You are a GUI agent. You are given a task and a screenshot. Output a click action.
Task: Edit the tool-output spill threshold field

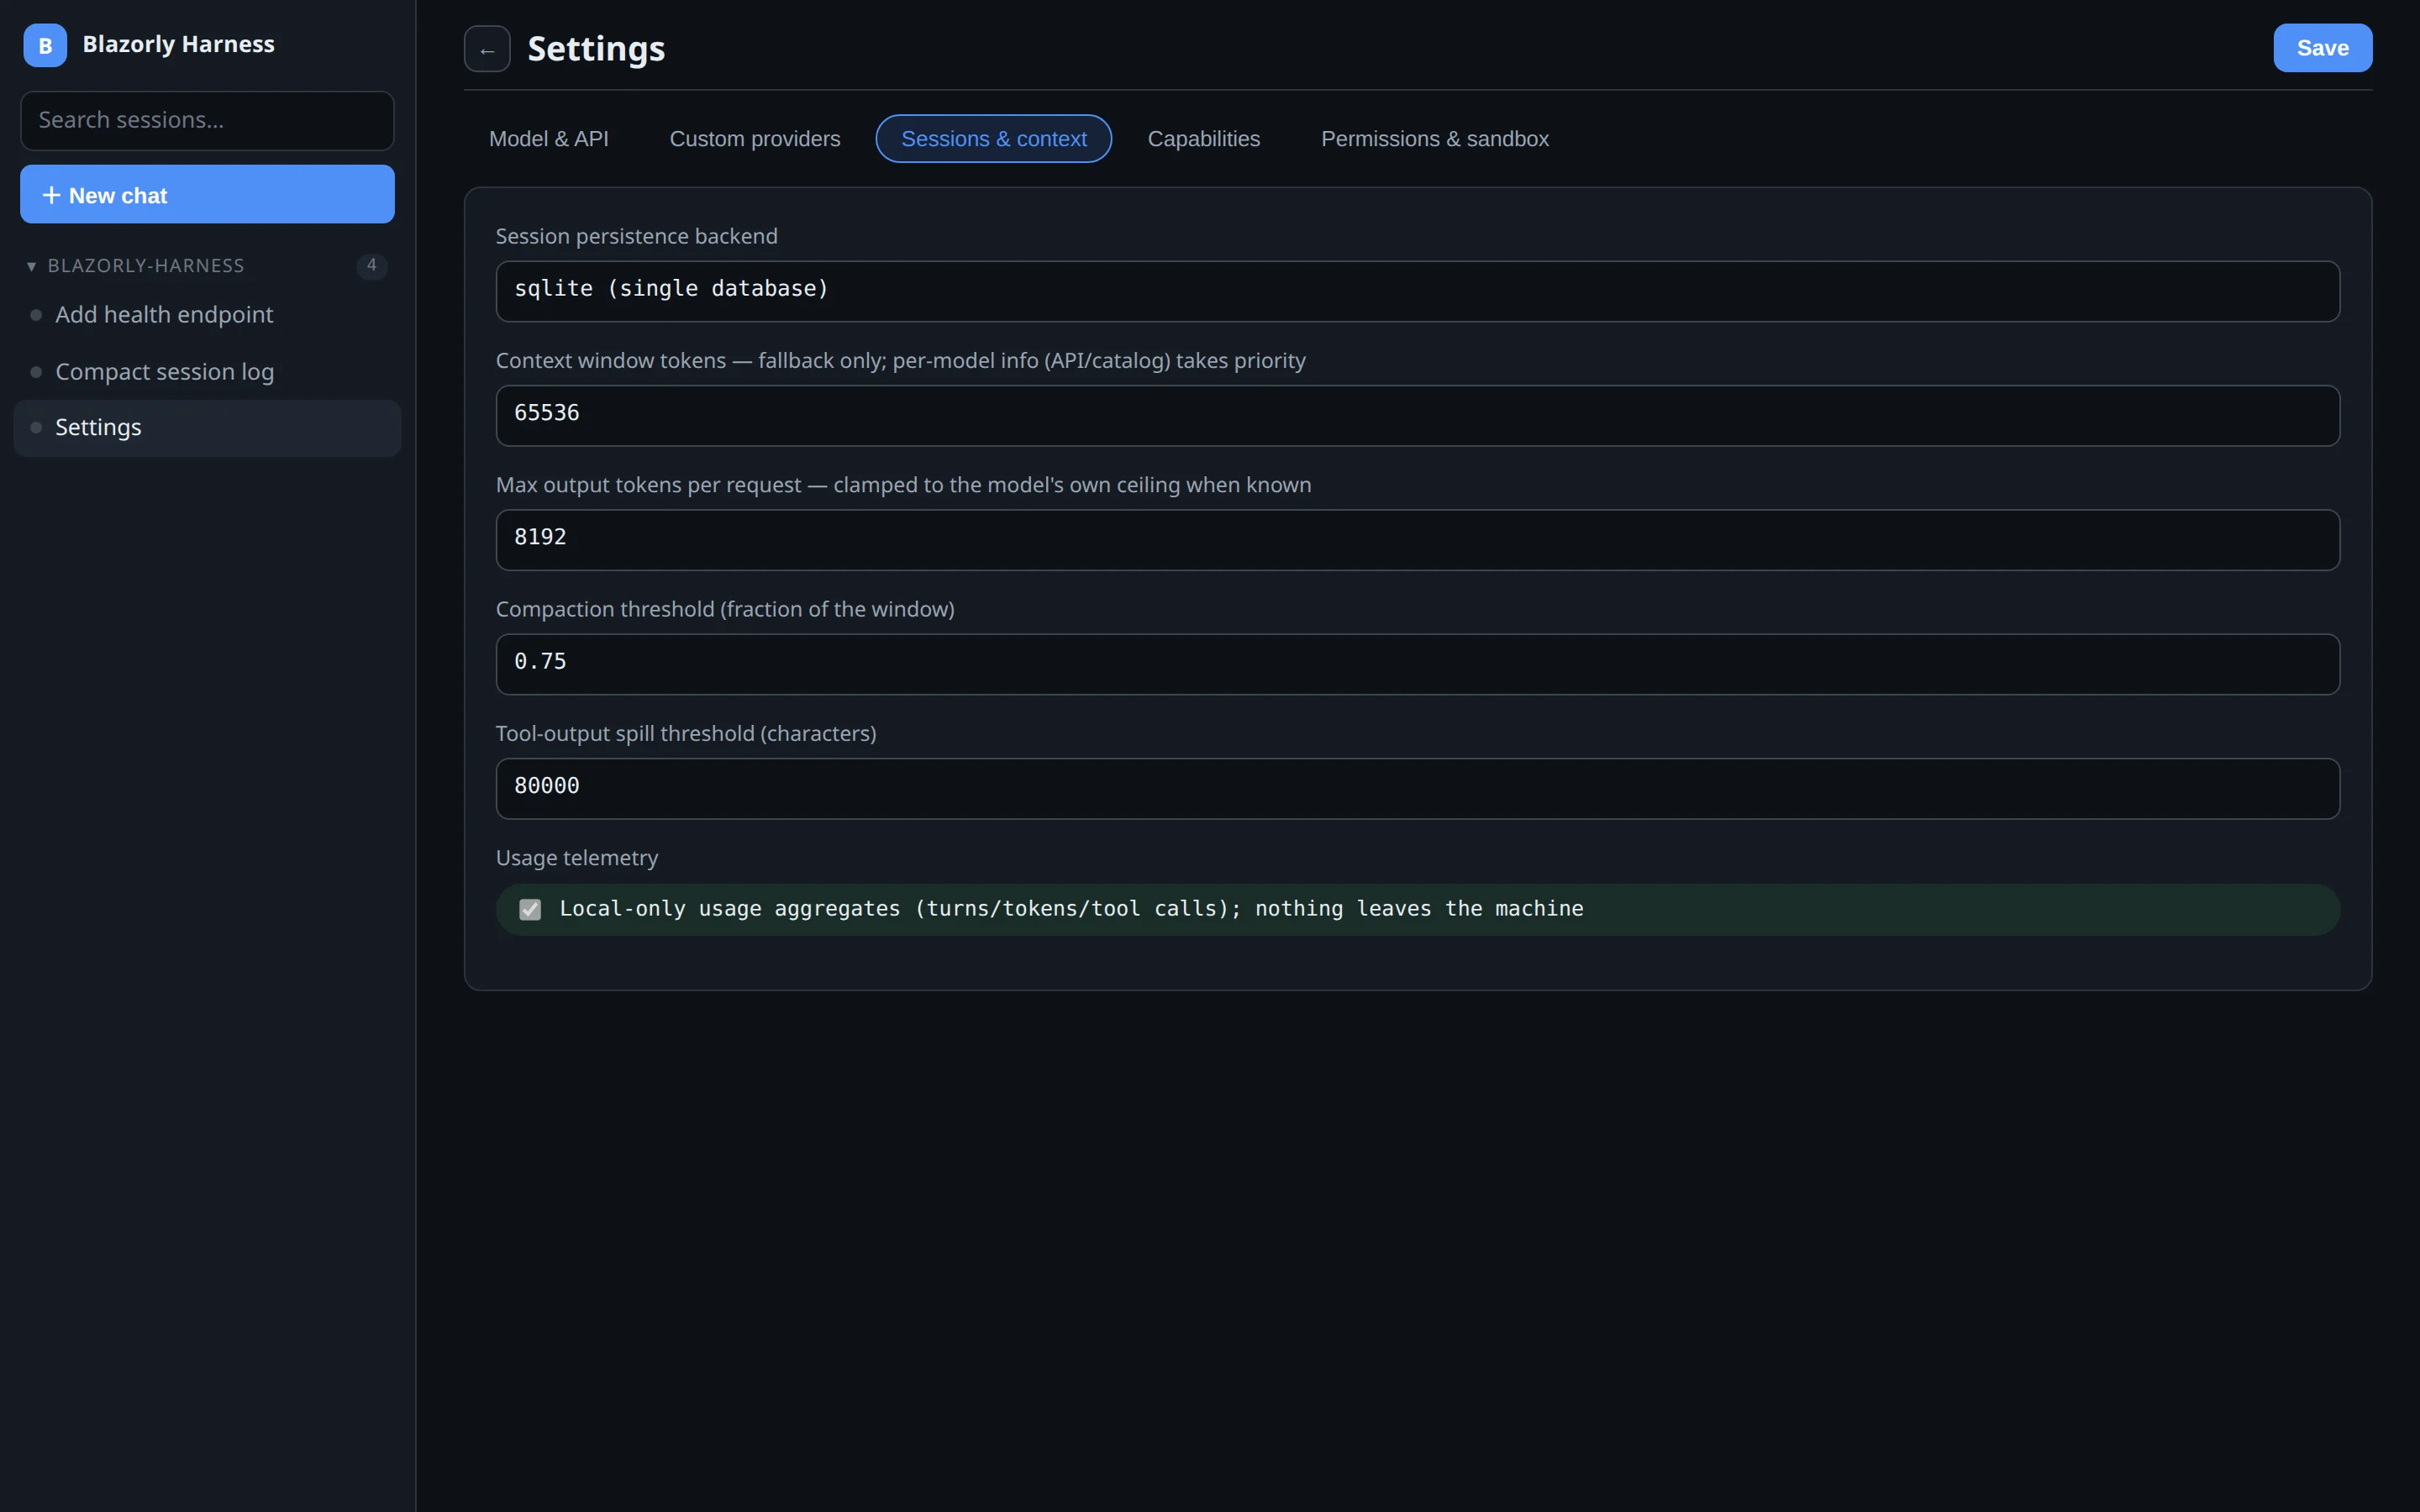[1417, 788]
